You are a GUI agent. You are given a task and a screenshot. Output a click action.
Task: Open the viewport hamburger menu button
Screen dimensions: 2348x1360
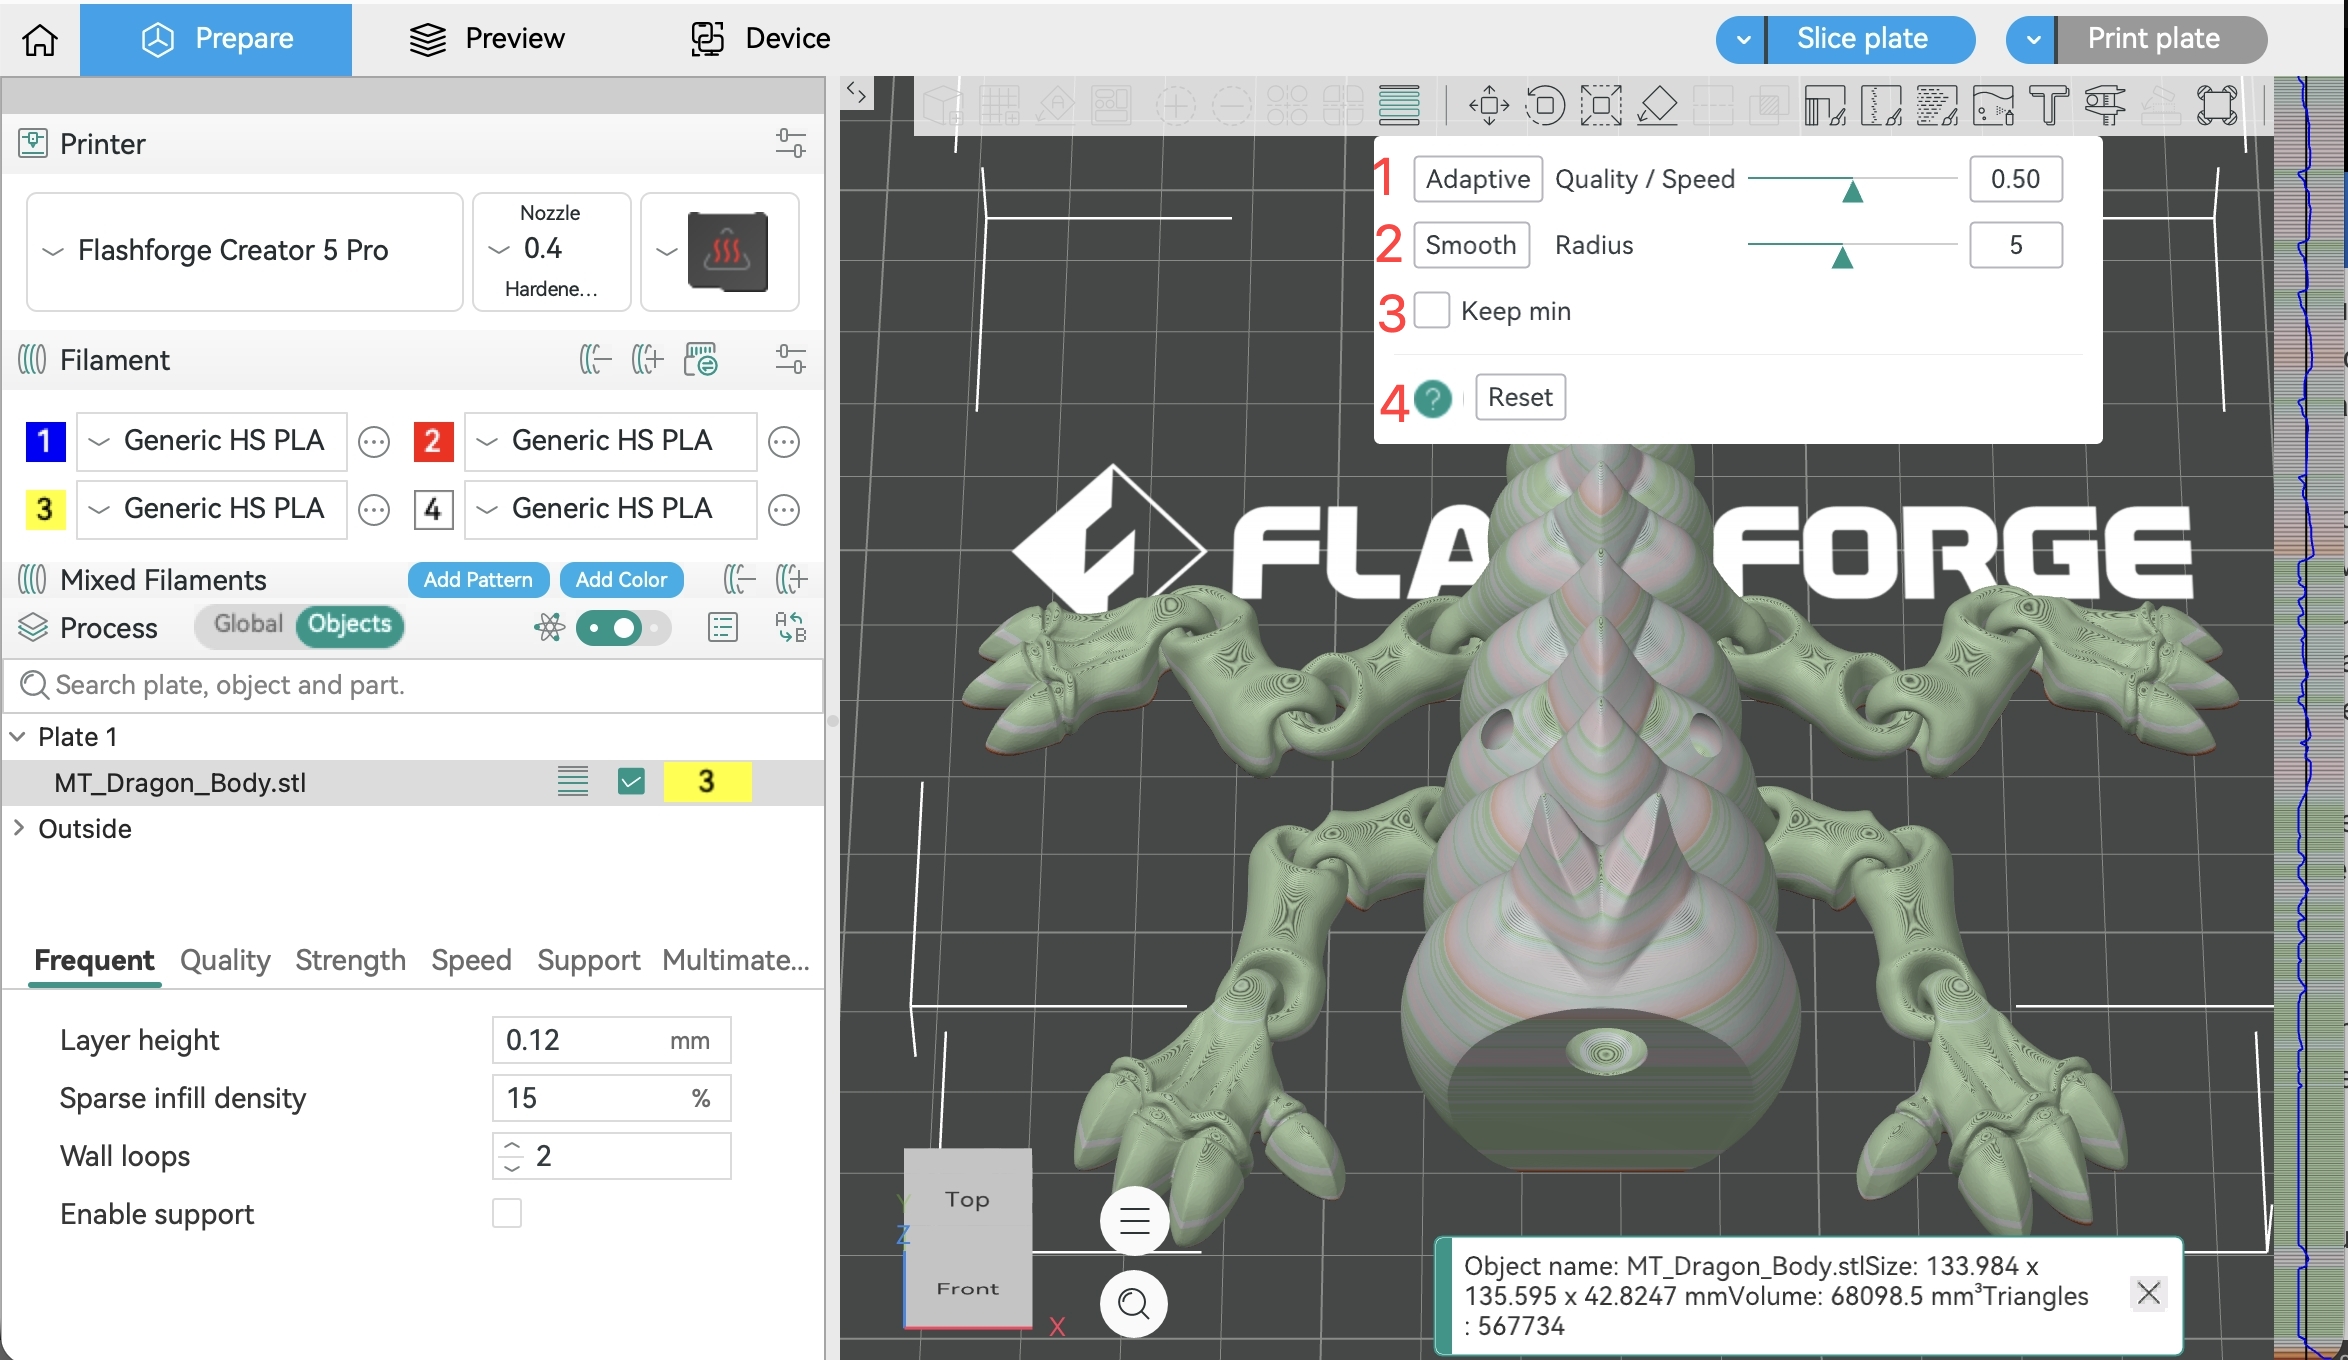pos(1135,1221)
